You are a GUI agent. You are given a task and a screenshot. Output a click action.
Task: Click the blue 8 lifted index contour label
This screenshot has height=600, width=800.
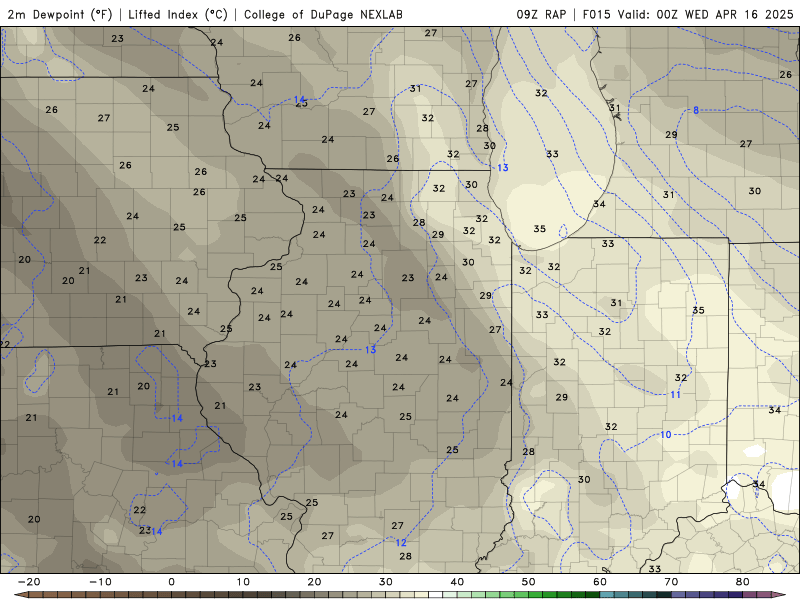pyautogui.click(x=696, y=110)
